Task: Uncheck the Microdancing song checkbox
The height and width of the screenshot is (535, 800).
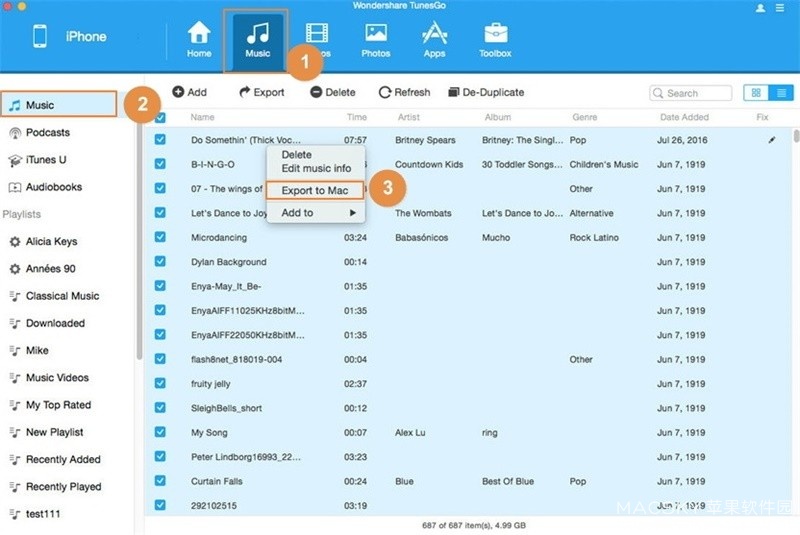Action: pos(160,237)
